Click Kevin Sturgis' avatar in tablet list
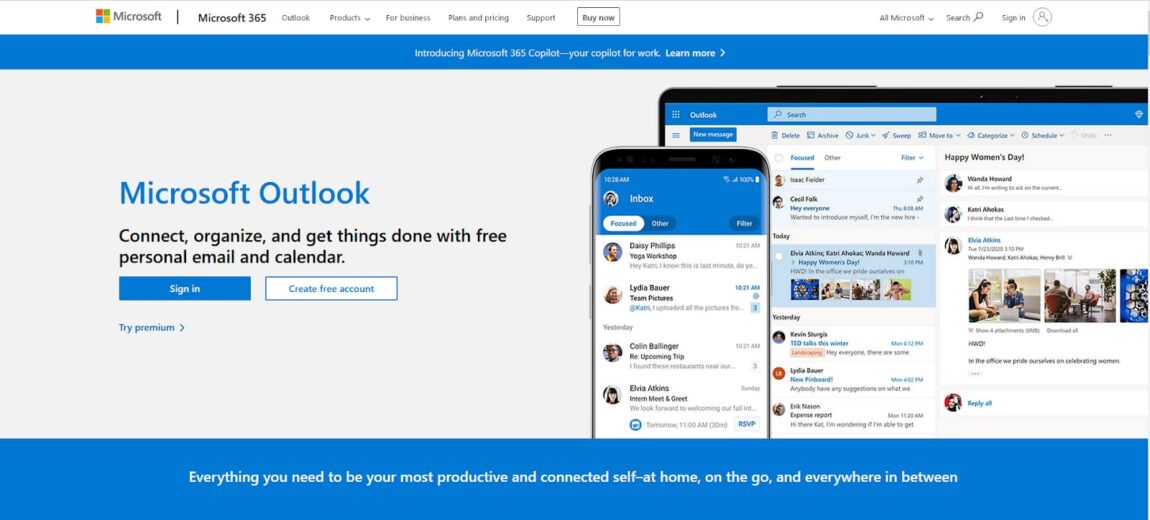The width and height of the screenshot is (1150, 520). (x=779, y=337)
